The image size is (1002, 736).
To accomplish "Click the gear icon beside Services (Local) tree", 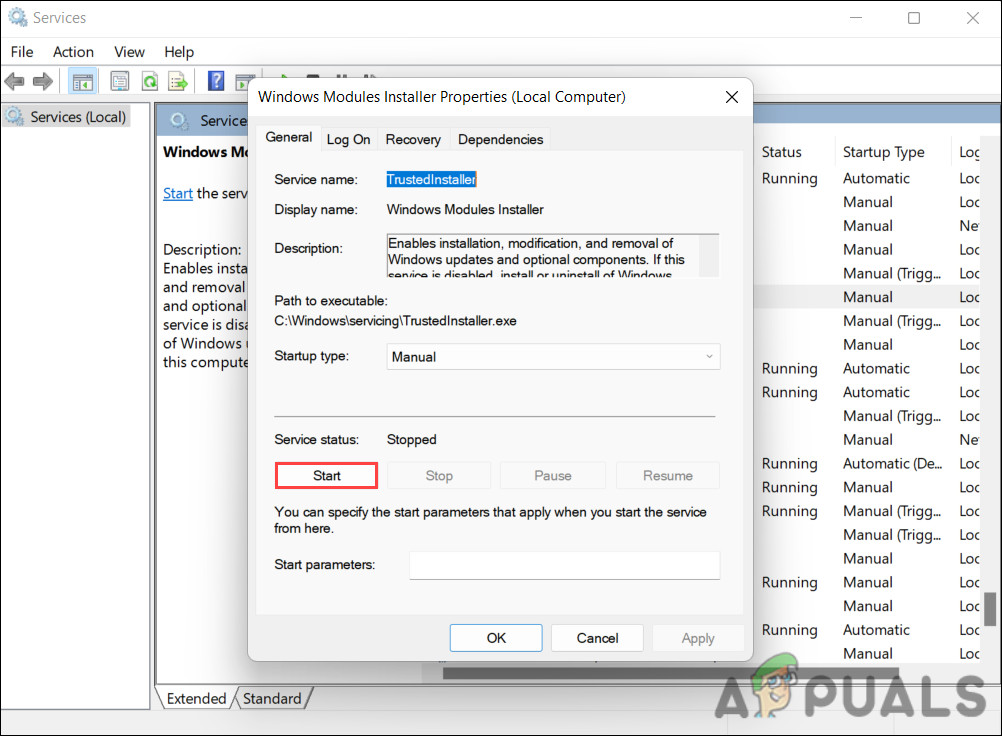I will point(15,116).
